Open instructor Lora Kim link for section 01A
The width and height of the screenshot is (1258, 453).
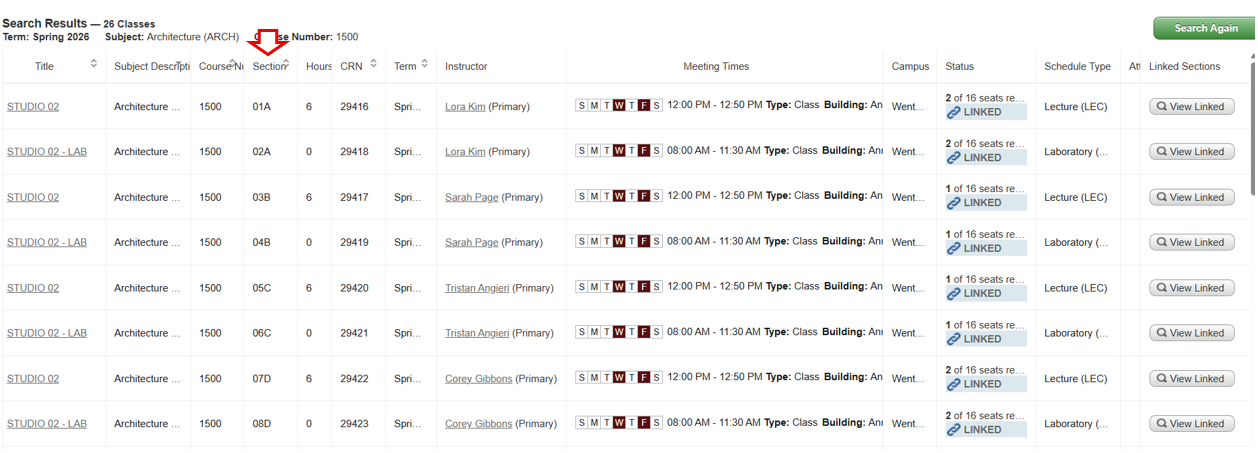[x=465, y=107]
